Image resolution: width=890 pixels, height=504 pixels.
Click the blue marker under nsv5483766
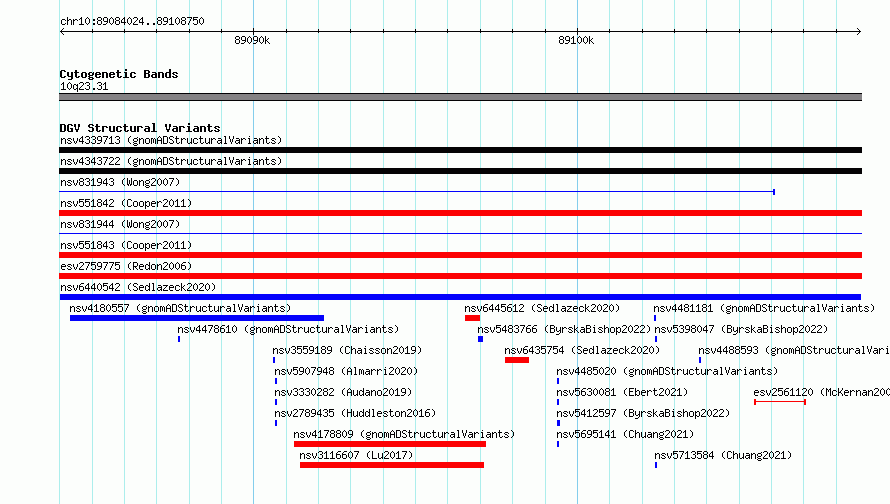[x=480, y=339]
